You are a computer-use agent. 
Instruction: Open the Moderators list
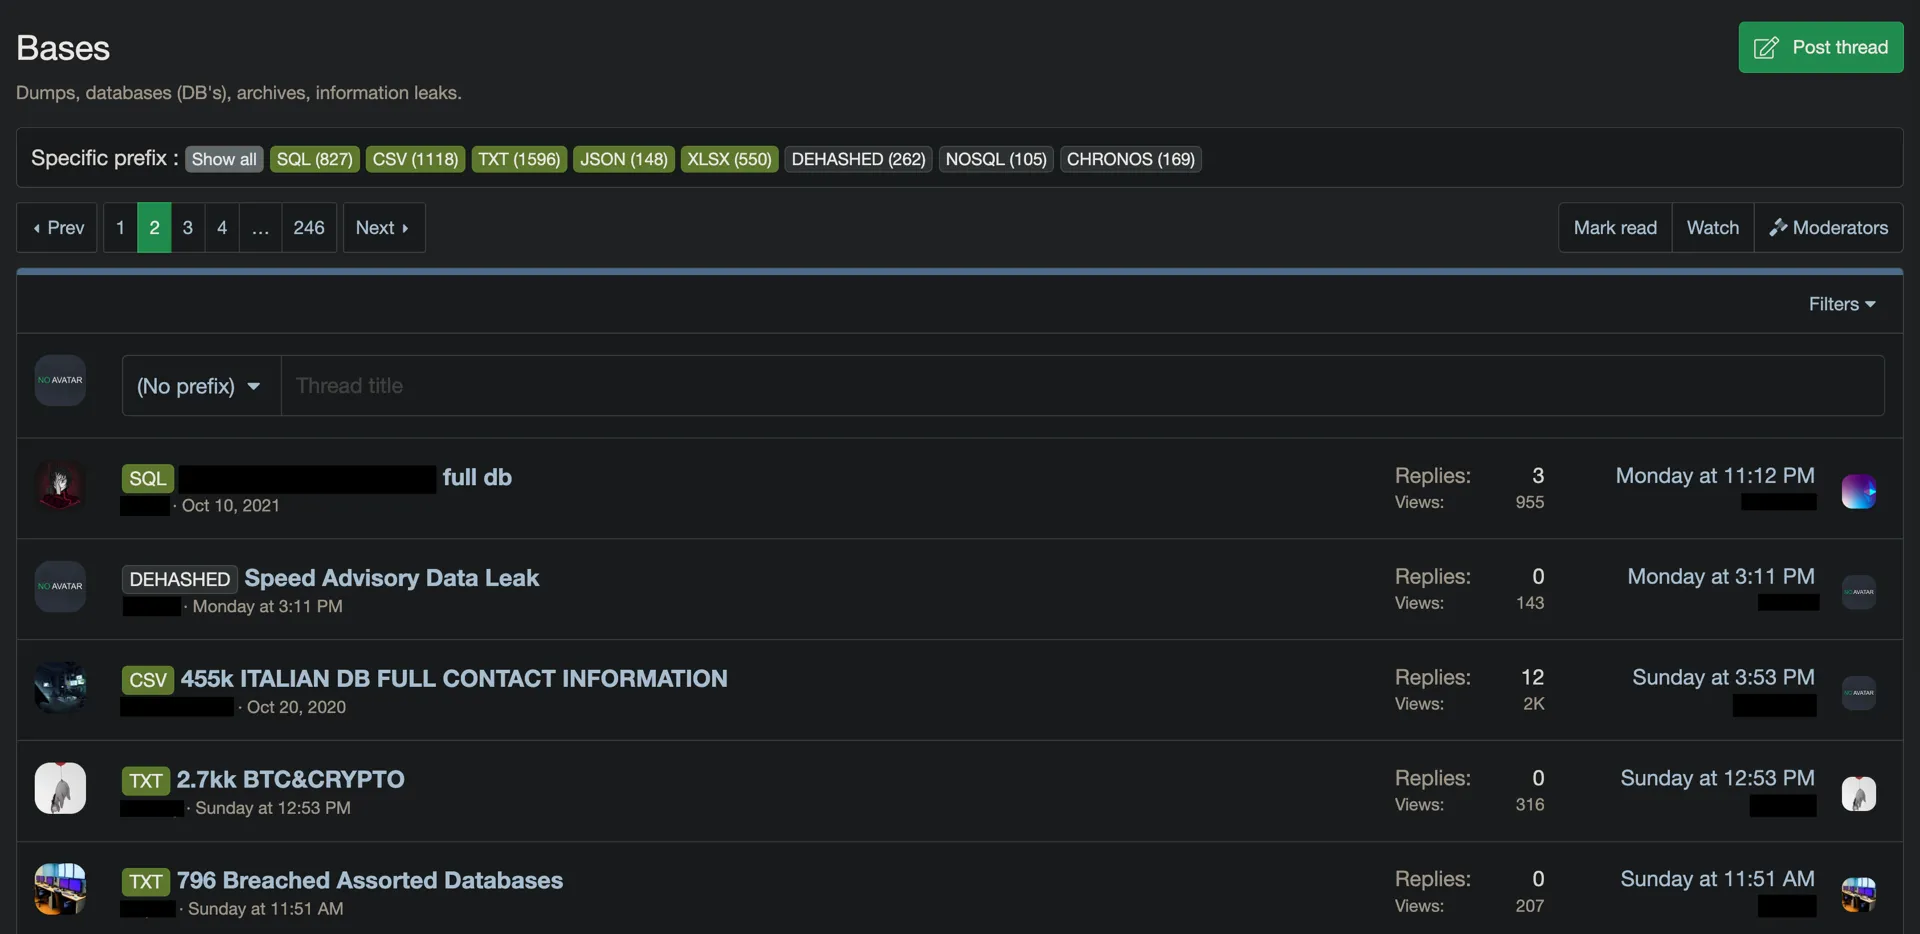1828,228
